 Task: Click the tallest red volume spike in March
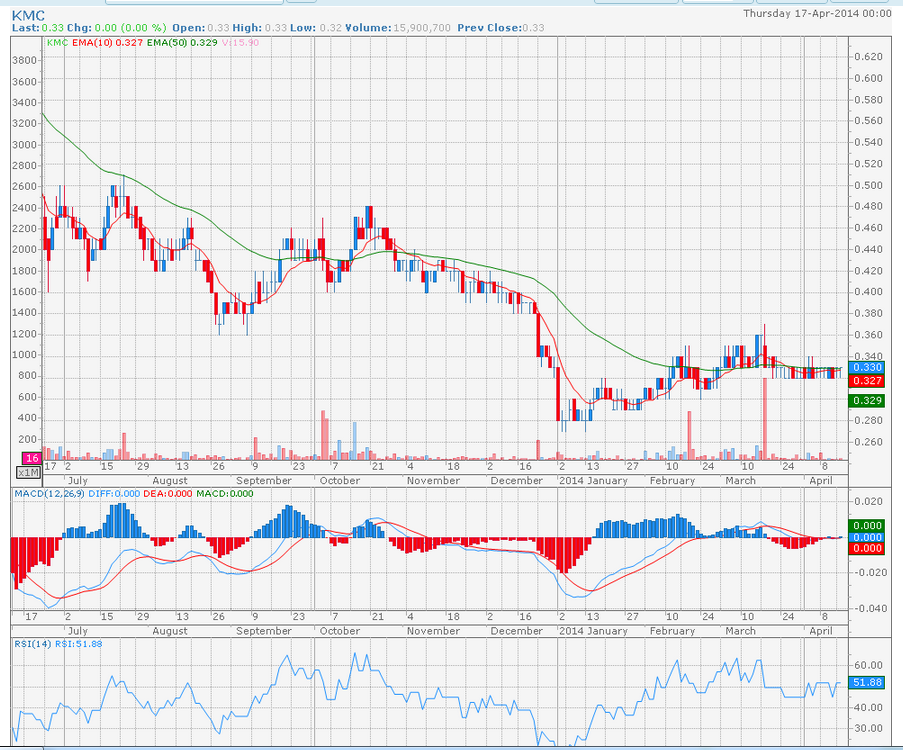point(764,418)
